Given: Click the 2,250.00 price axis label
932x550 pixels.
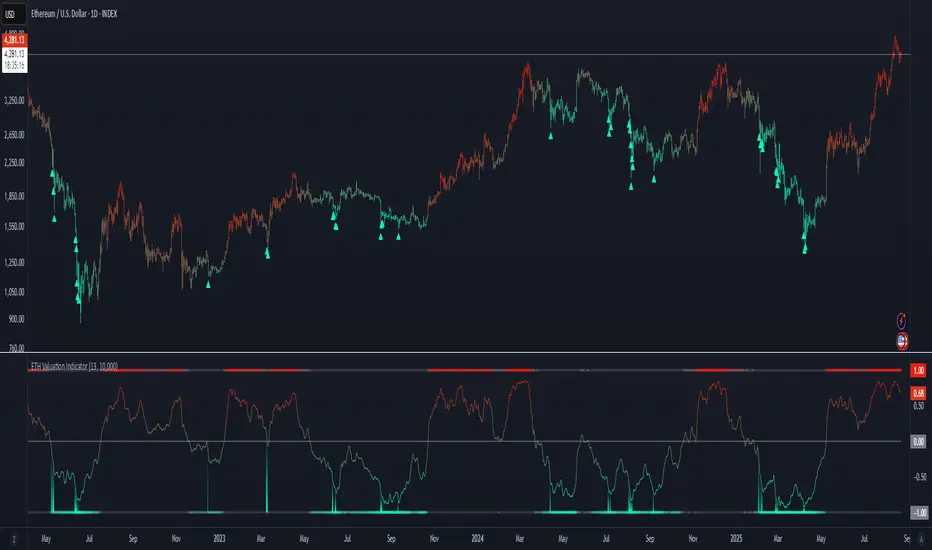Looking at the screenshot, I should click(14, 162).
